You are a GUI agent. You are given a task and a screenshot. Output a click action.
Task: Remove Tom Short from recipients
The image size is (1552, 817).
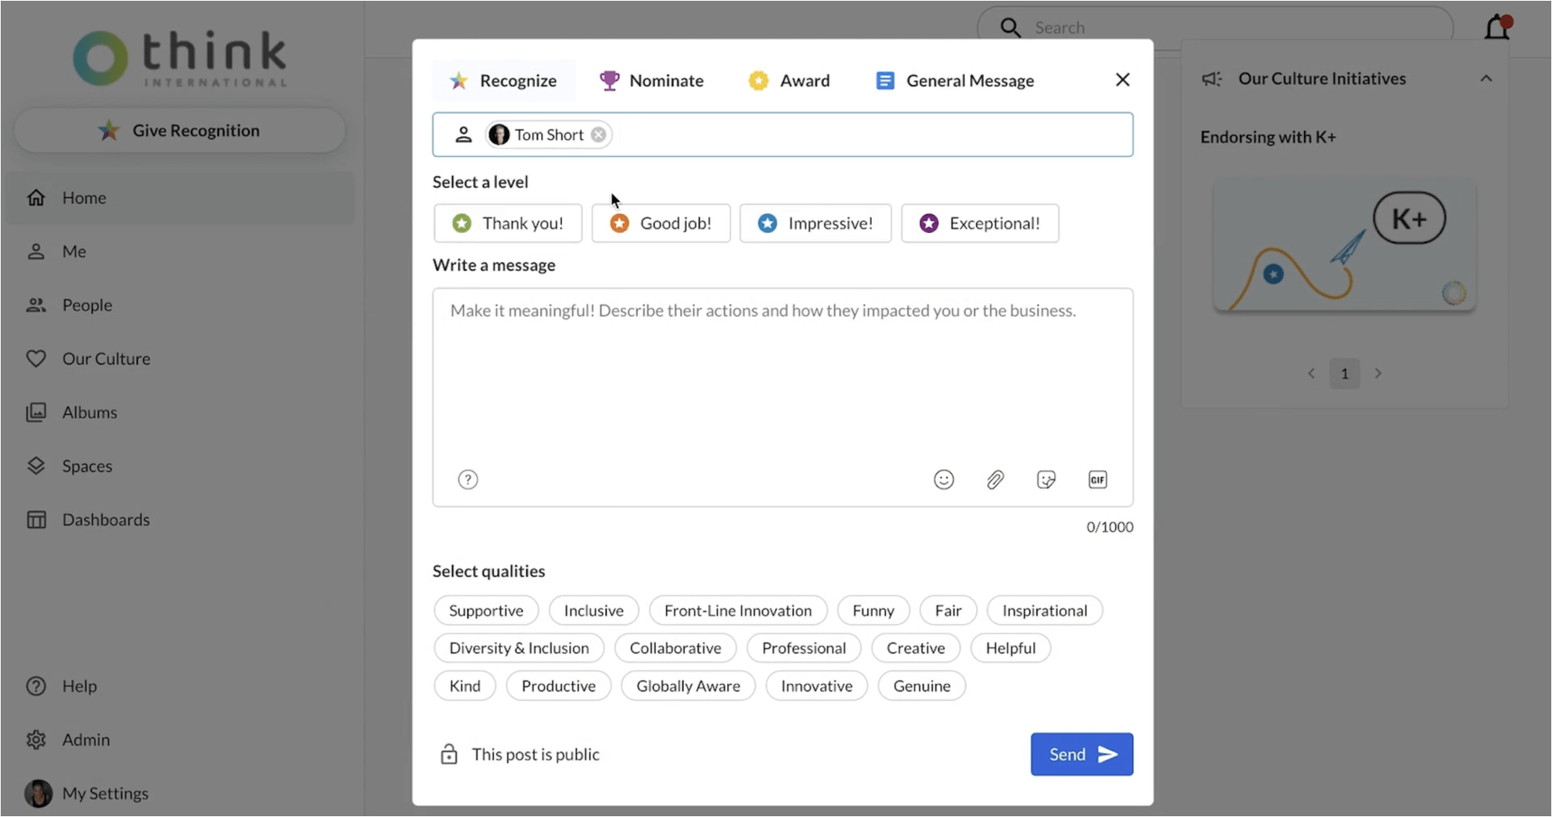click(598, 135)
